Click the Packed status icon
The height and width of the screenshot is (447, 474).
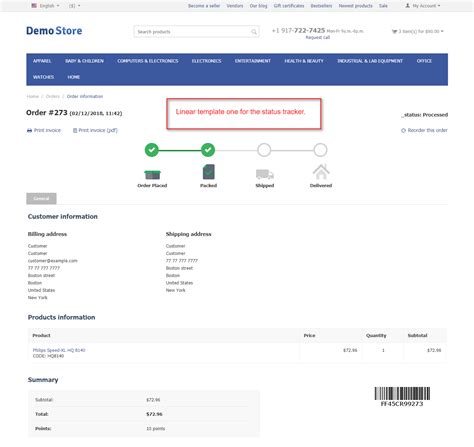coord(209,172)
